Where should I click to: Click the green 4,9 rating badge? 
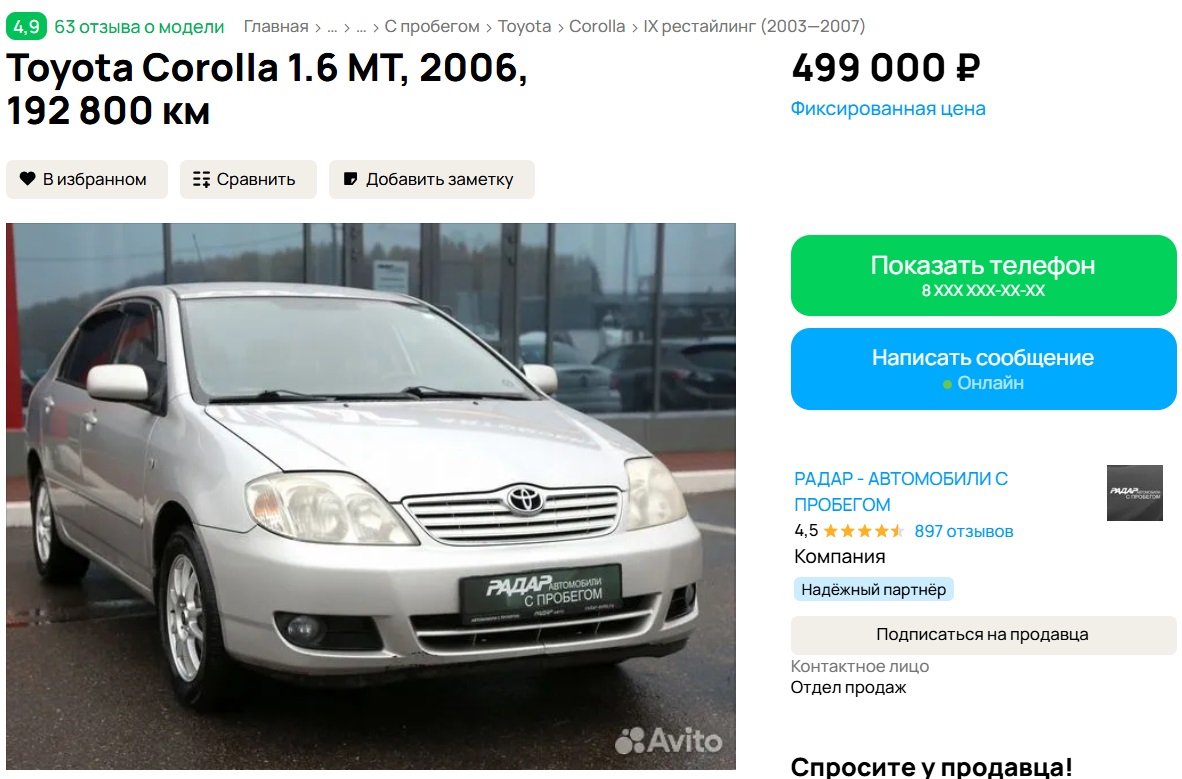point(26,27)
